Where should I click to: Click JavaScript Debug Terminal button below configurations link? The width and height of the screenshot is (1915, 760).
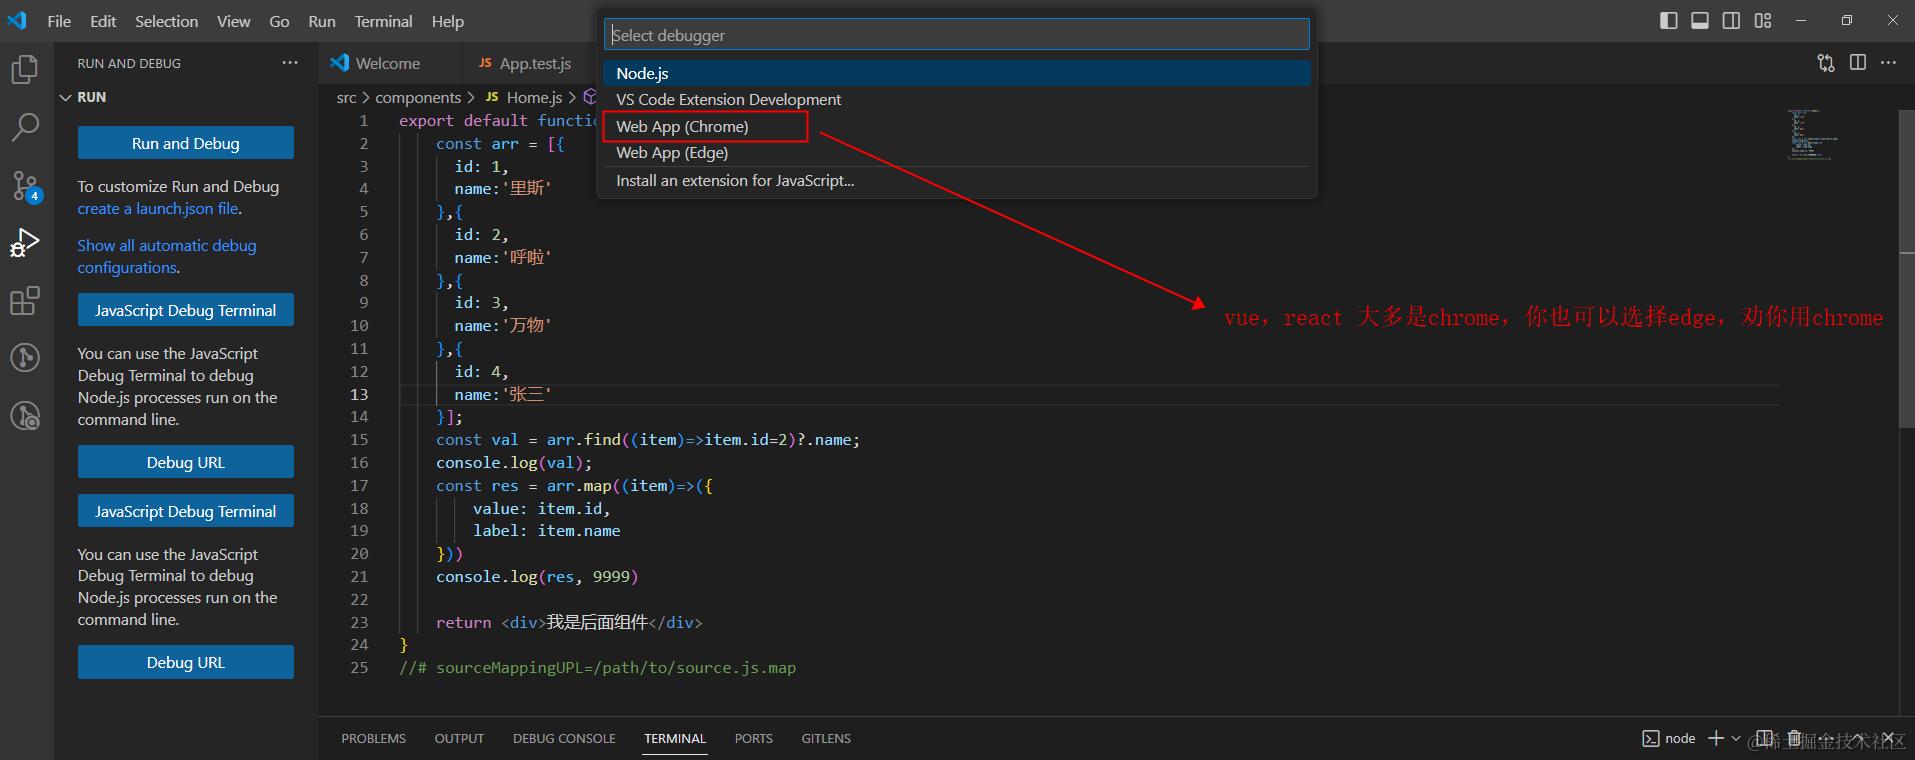click(186, 310)
